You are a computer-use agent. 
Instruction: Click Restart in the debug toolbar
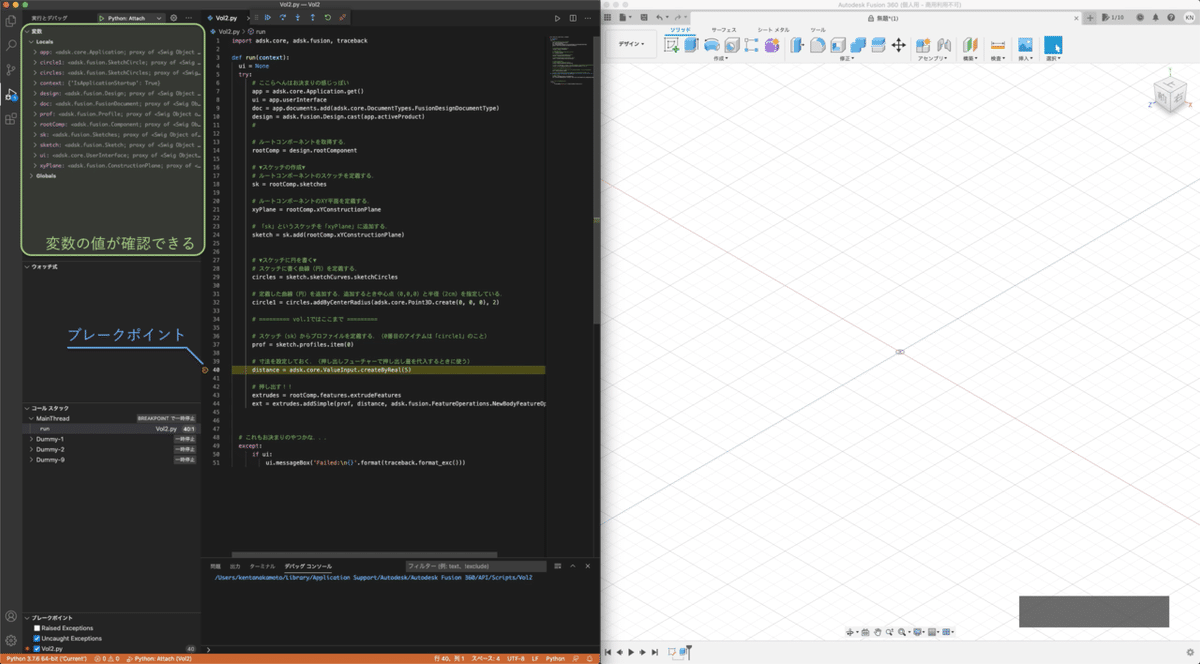(328, 18)
